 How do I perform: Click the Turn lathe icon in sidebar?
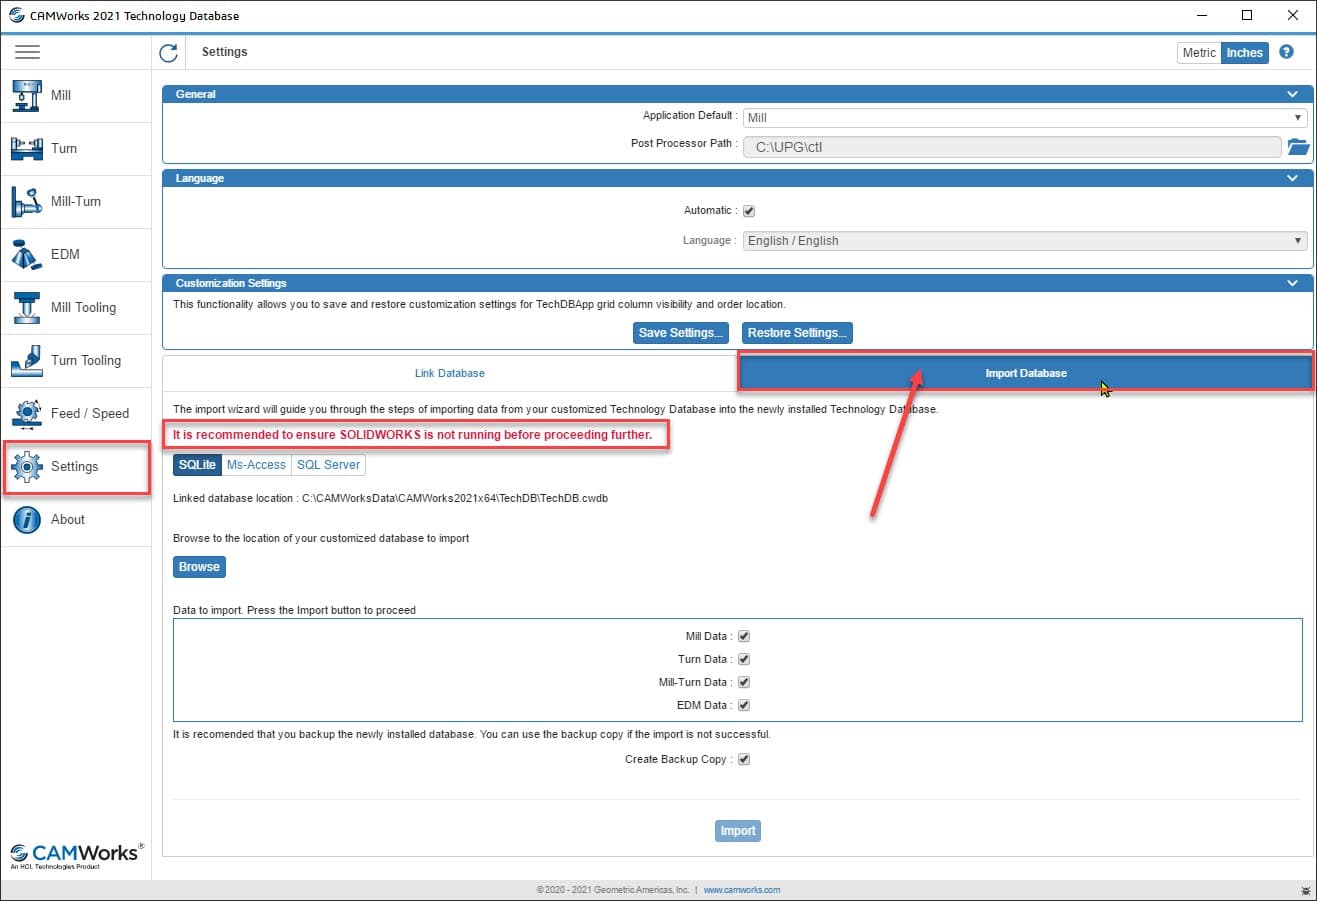(27, 148)
